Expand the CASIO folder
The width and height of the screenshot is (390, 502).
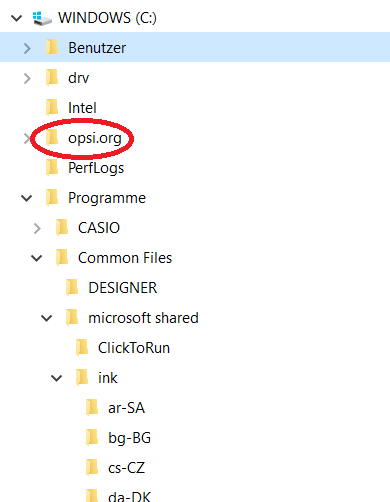click(x=37, y=228)
